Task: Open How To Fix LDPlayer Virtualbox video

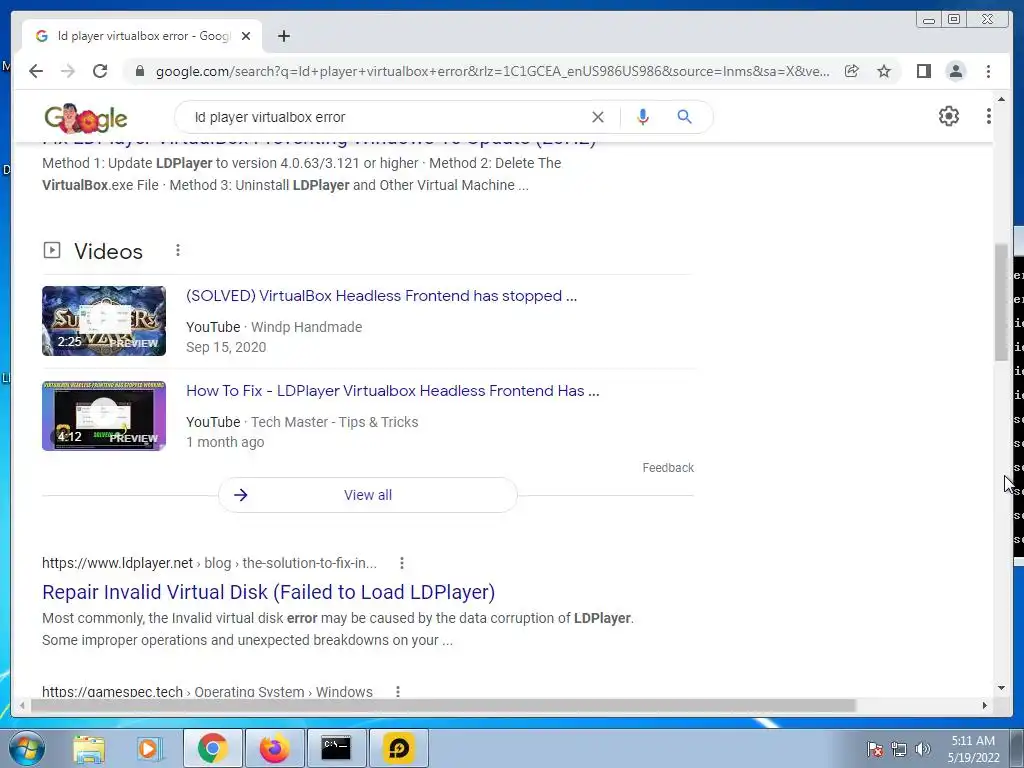Action: pos(392,391)
